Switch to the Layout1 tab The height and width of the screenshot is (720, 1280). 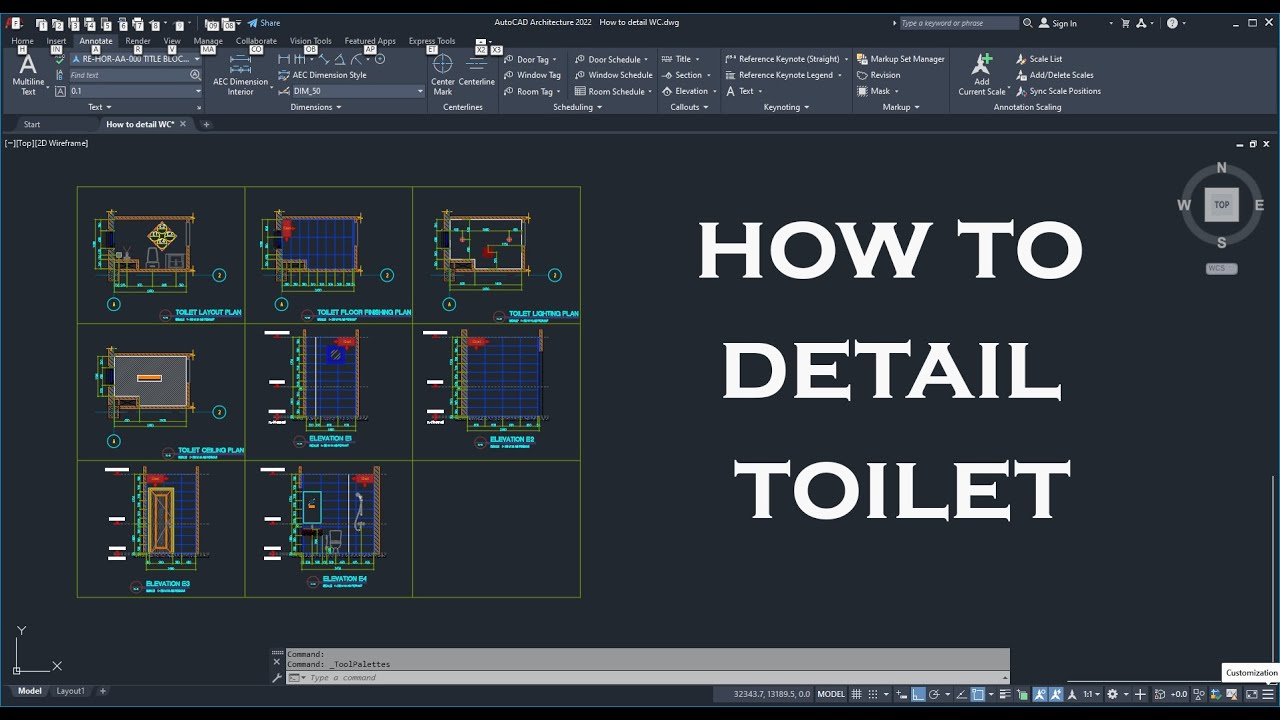pyautogui.click(x=70, y=691)
